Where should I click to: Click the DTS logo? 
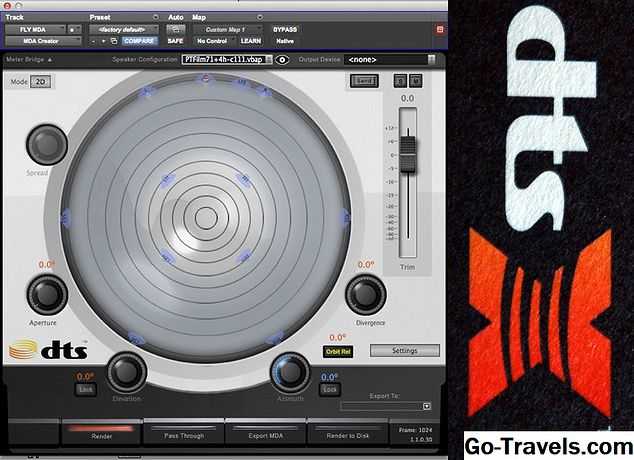(48, 350)
